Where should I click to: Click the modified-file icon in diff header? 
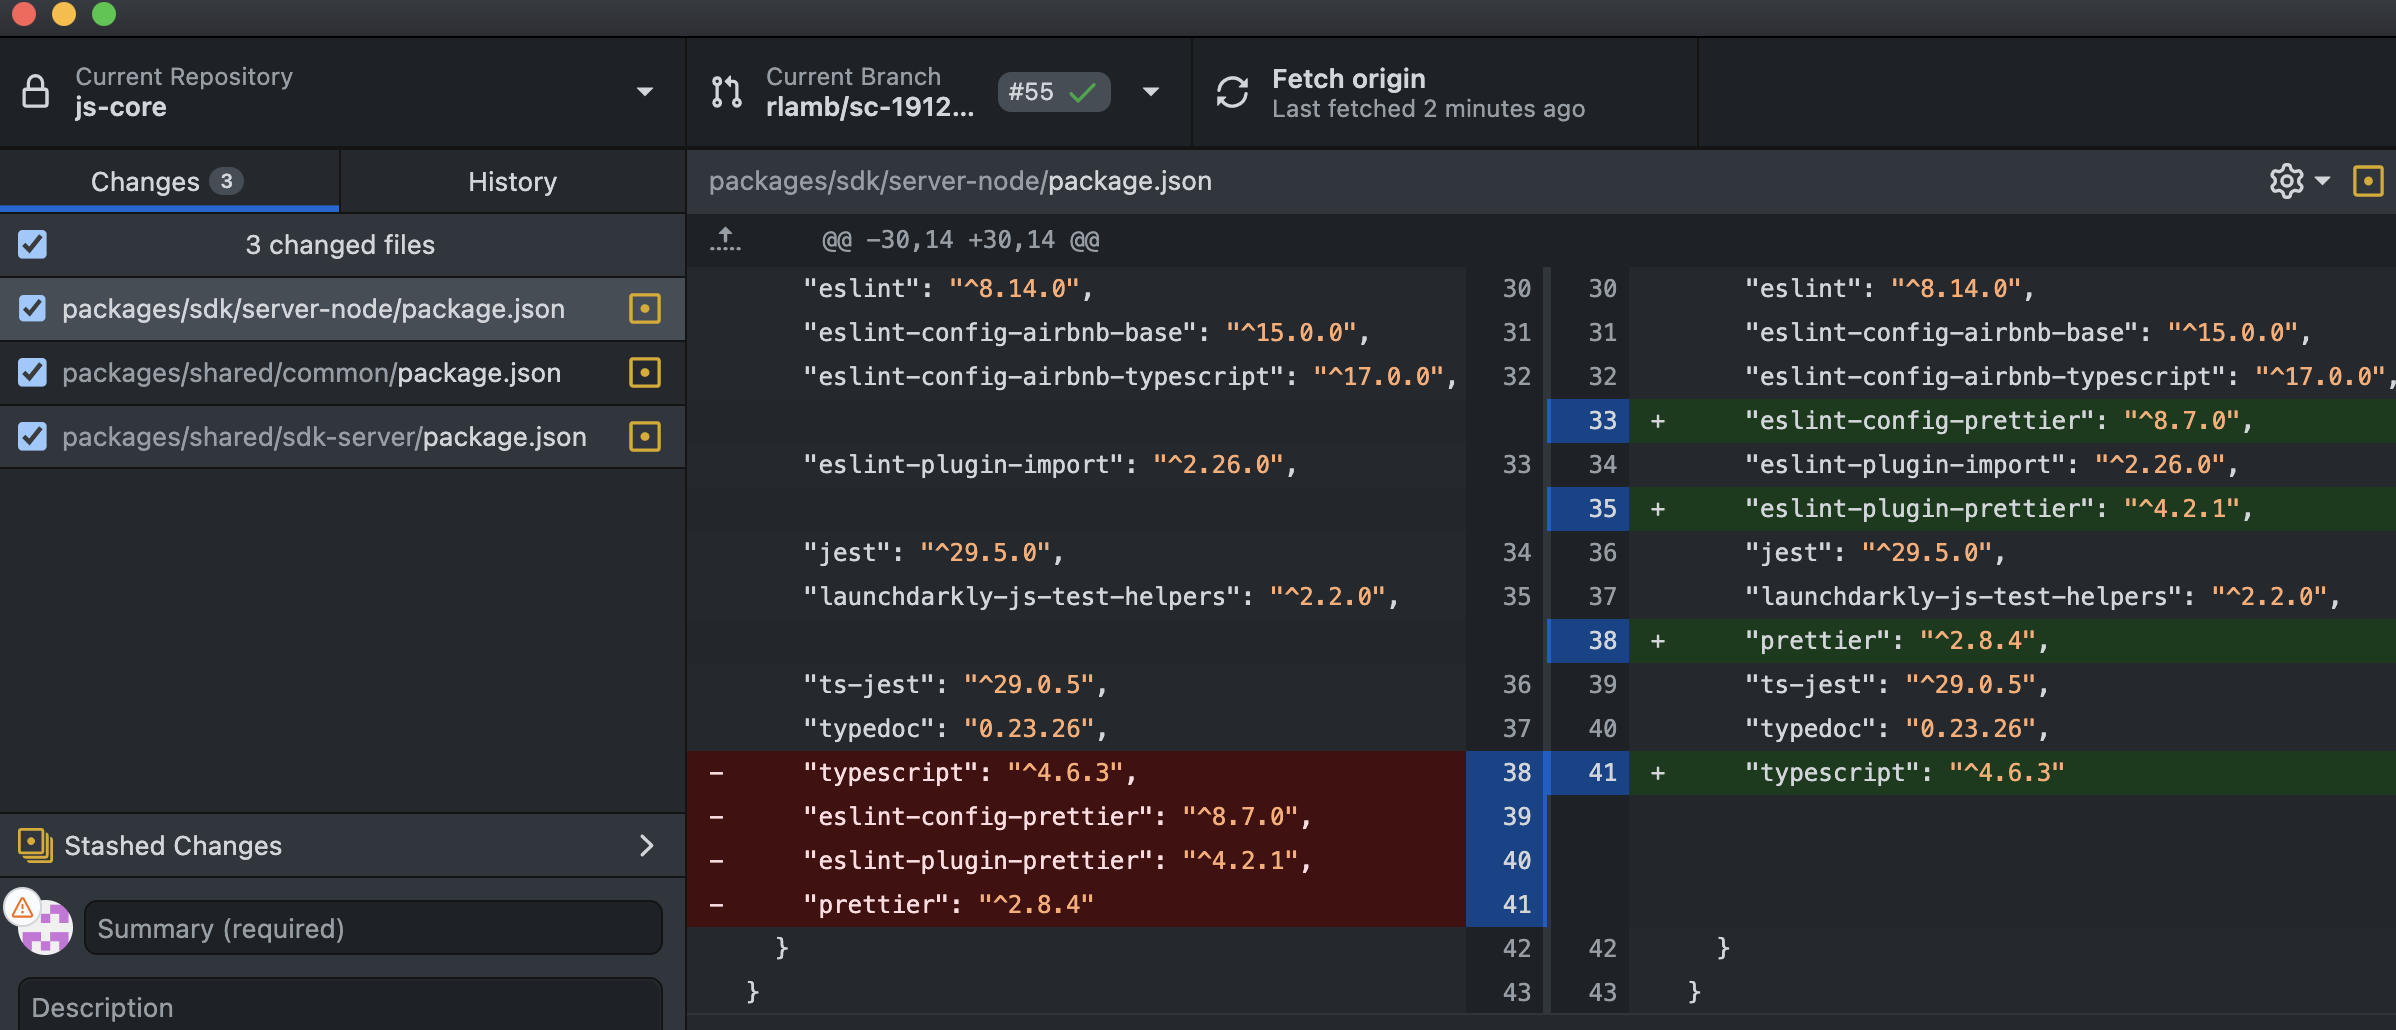(x=2367, y=181)
